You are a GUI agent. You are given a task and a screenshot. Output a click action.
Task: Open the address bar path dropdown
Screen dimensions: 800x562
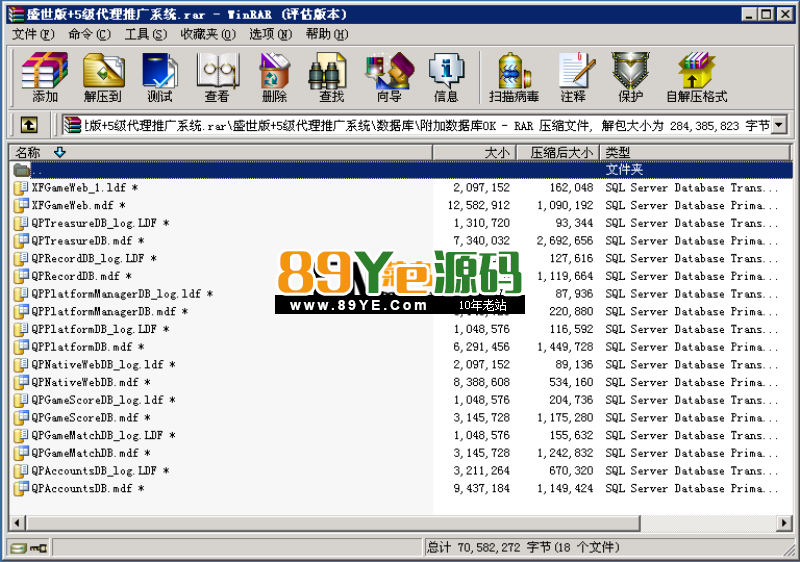779,125
